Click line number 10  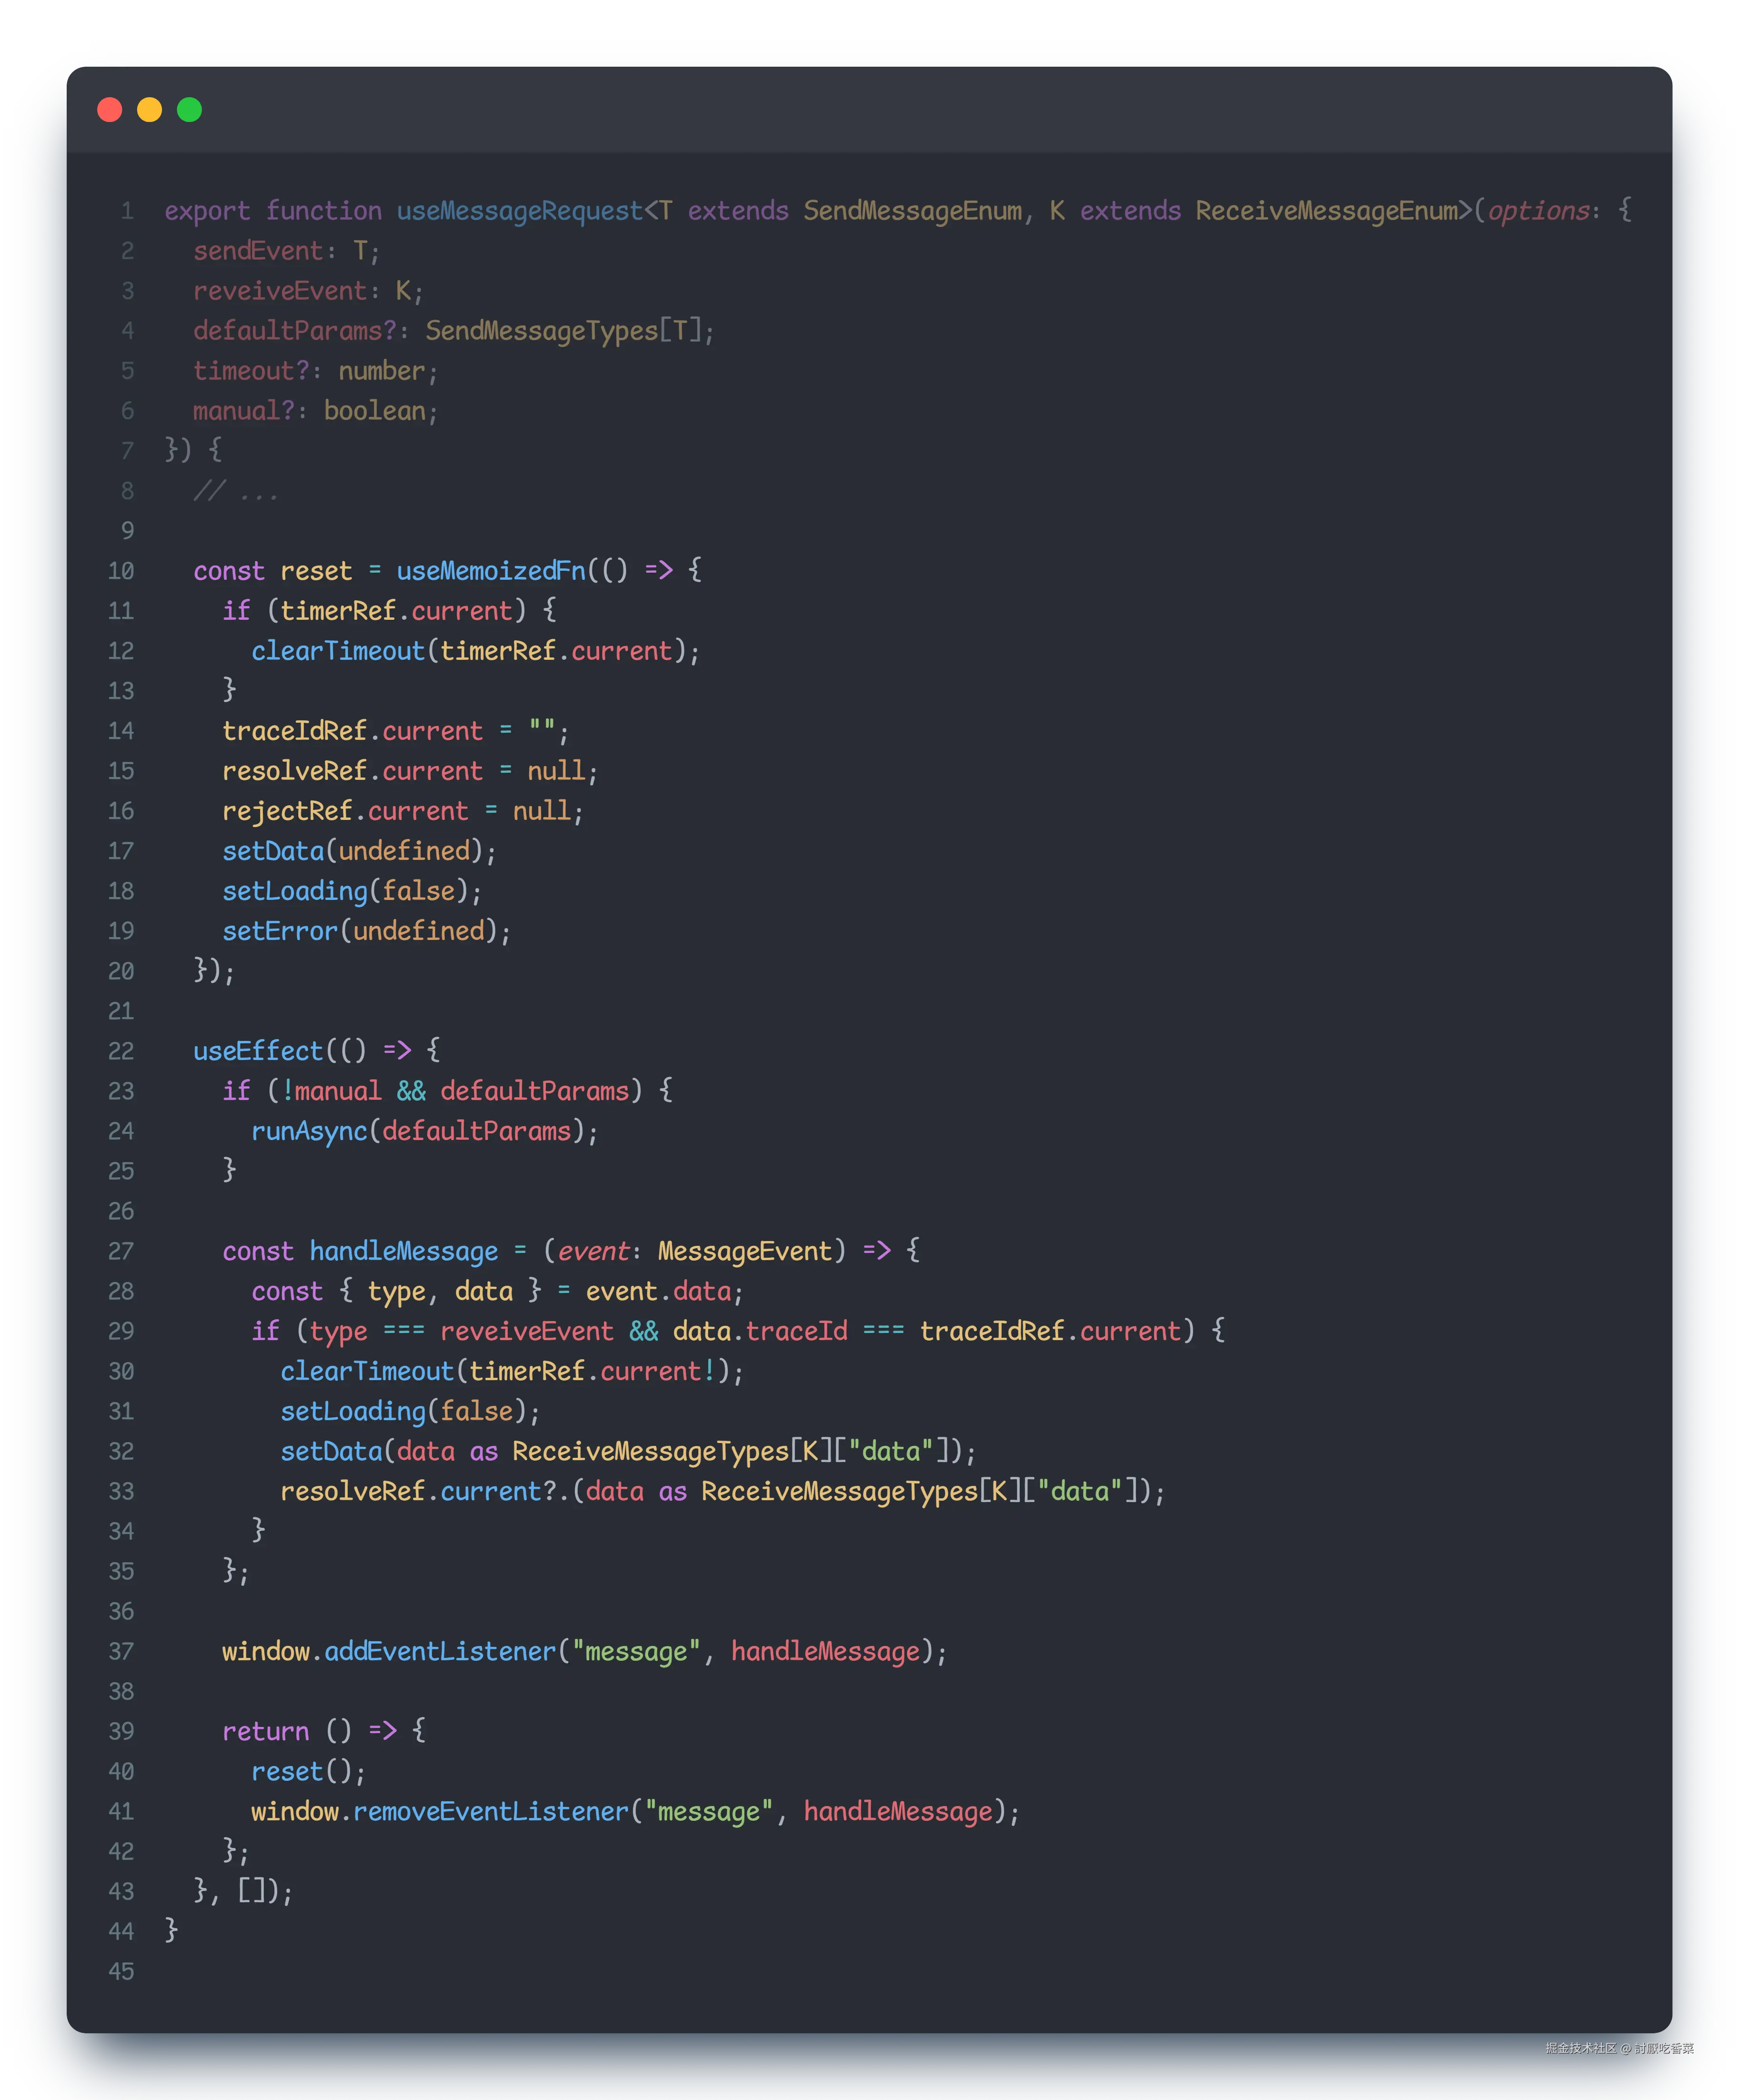coord(121,571)
